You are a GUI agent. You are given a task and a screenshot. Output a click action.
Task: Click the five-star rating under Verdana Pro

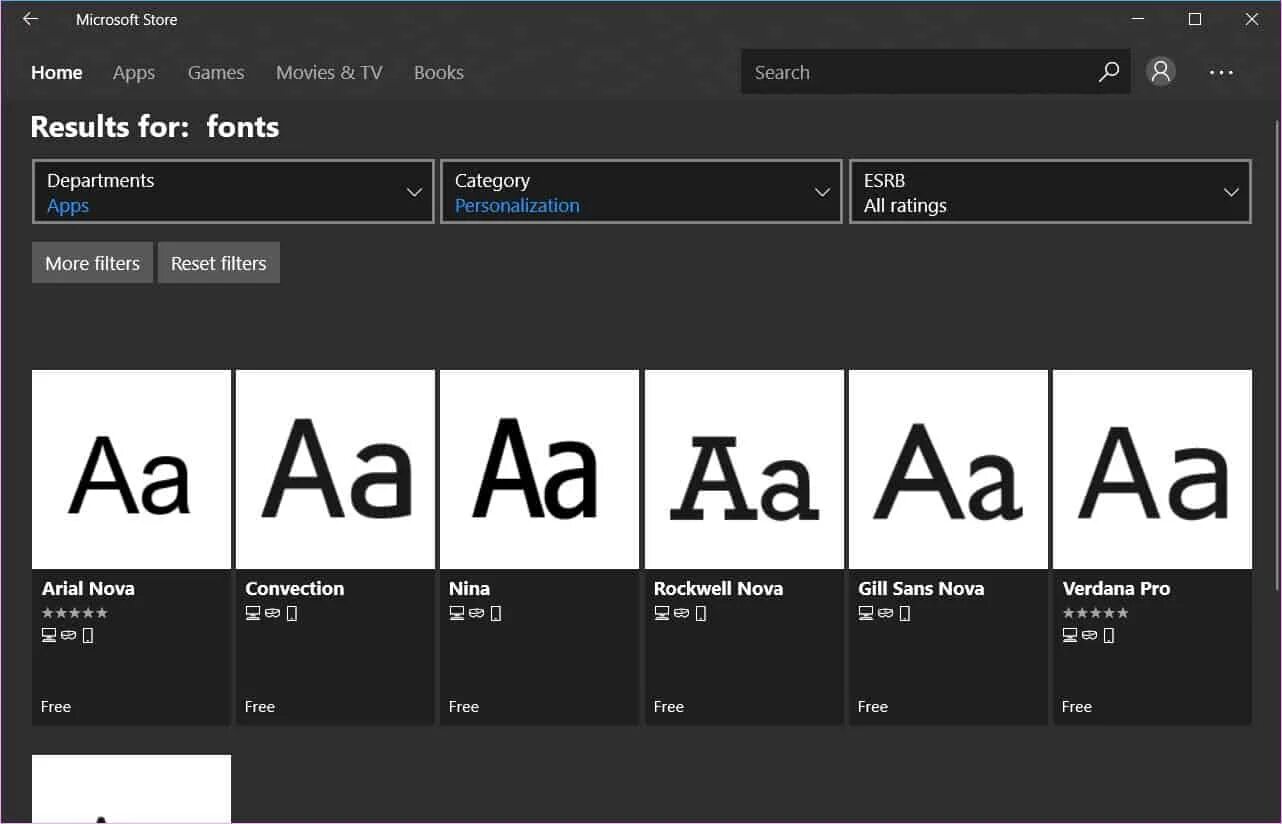[x=1094, y=612]
